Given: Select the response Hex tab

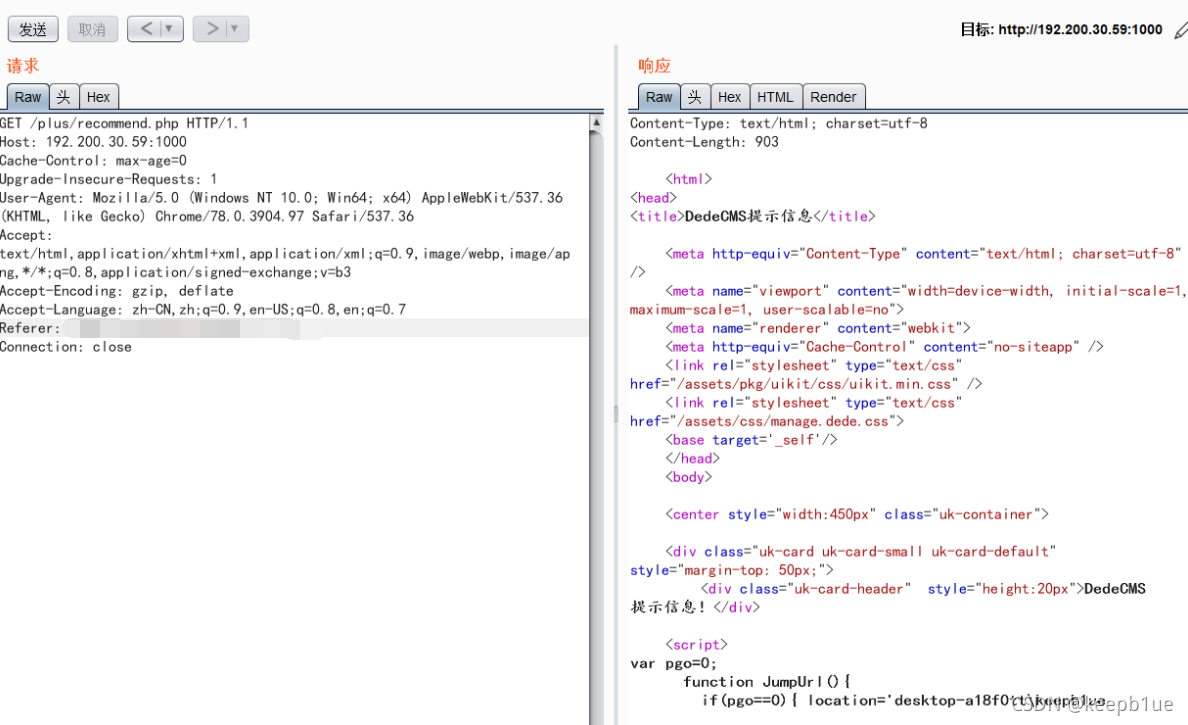Looking at the screenshot, I should [x=730, y=97].
